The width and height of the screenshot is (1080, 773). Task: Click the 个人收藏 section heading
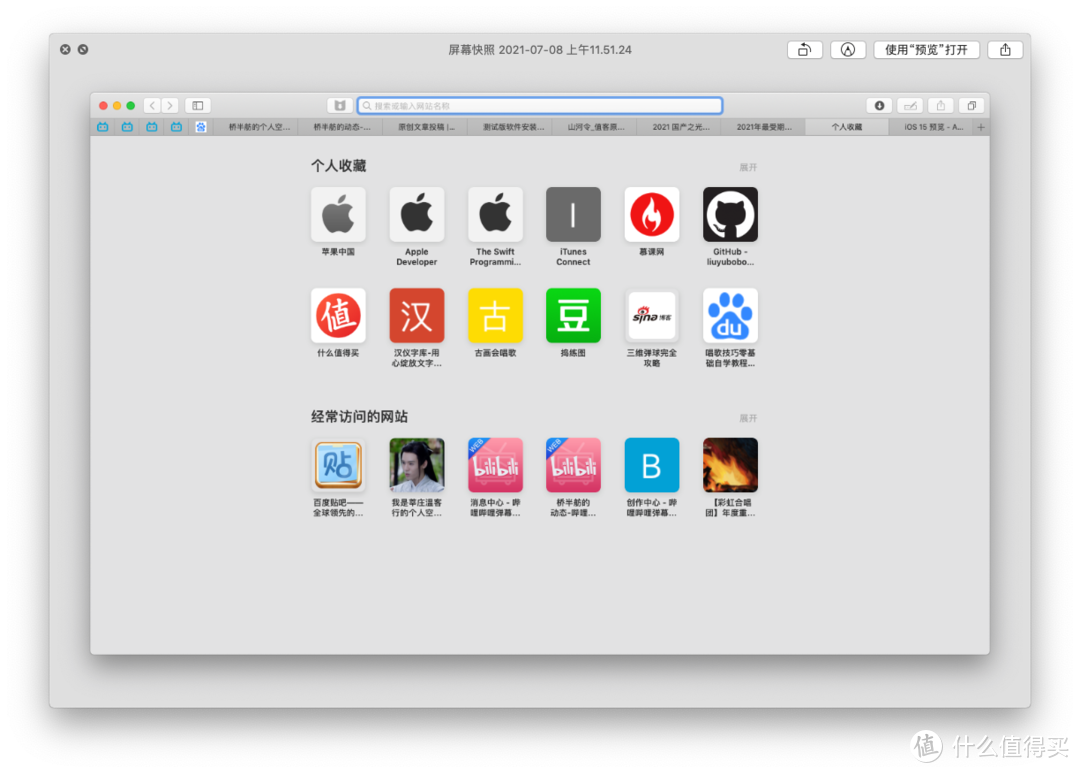(338, 166)
